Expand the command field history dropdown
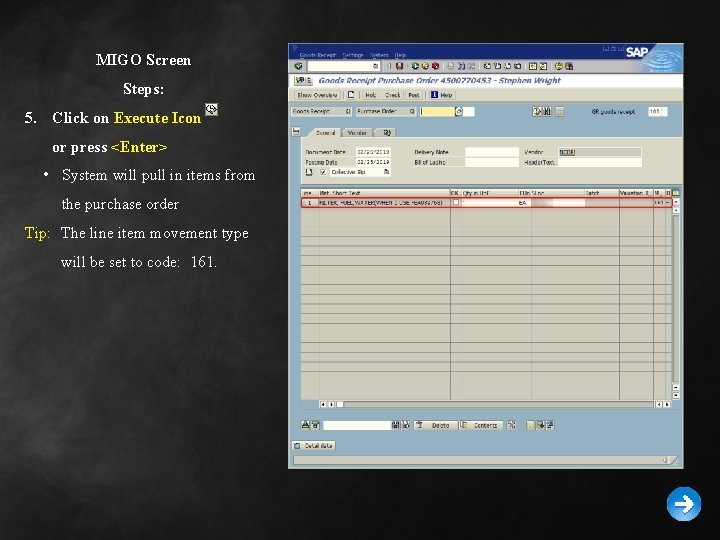The image size is (720, 540). click(x=376, y=66)
